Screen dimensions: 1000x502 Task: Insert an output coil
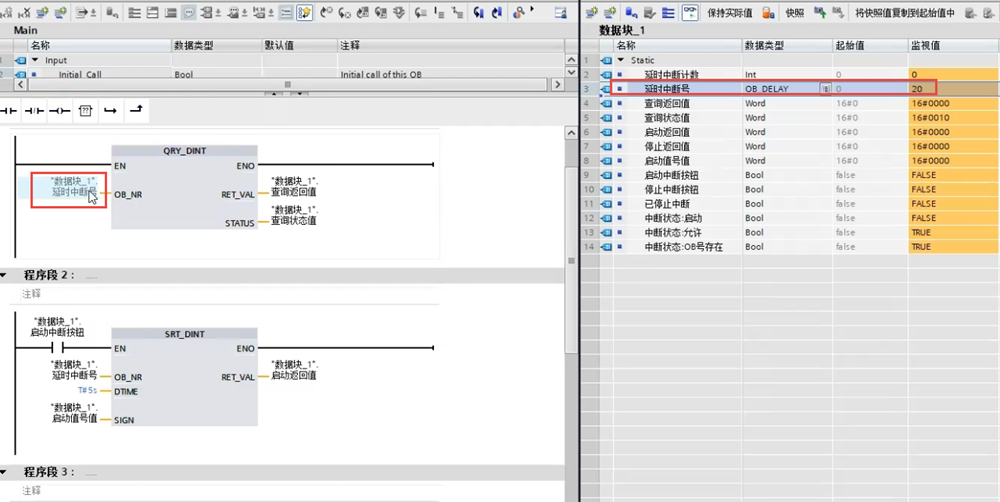(60, 109)
